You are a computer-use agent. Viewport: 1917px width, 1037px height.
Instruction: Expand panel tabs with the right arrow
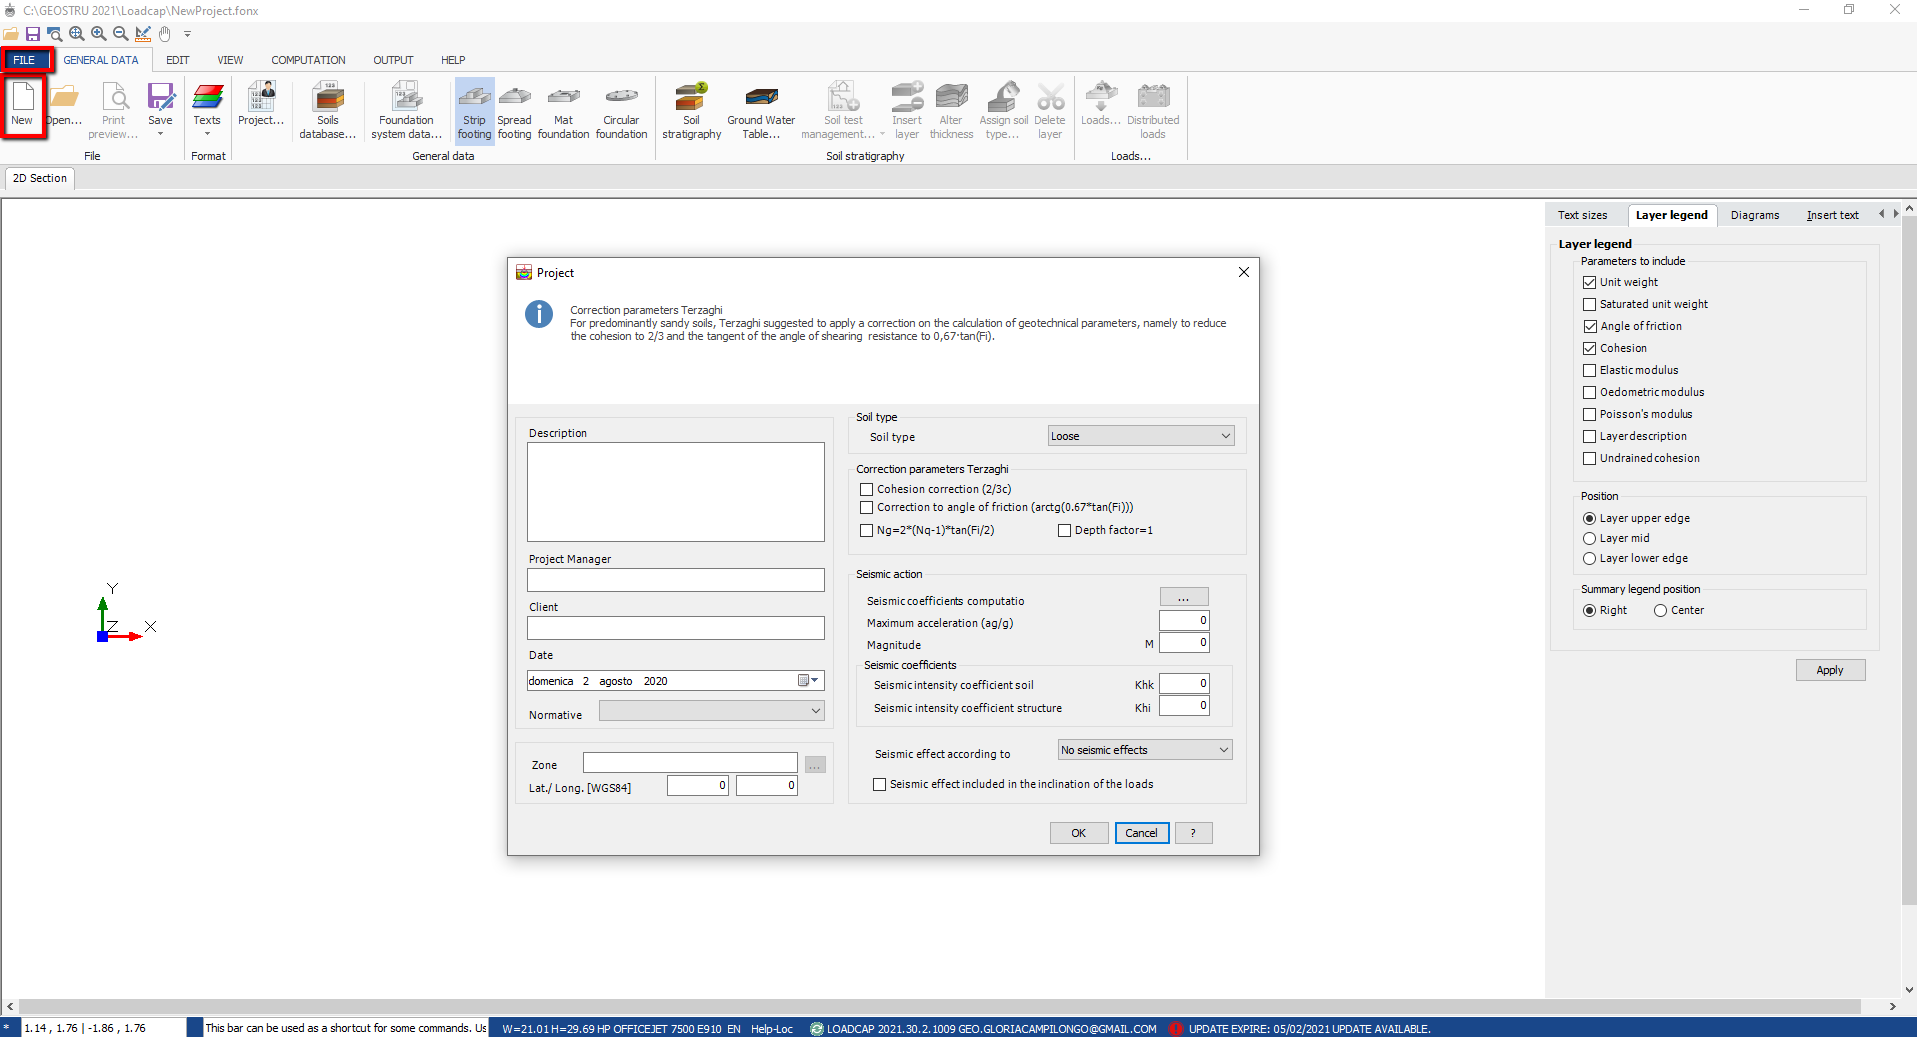(x=1895, y=214)
